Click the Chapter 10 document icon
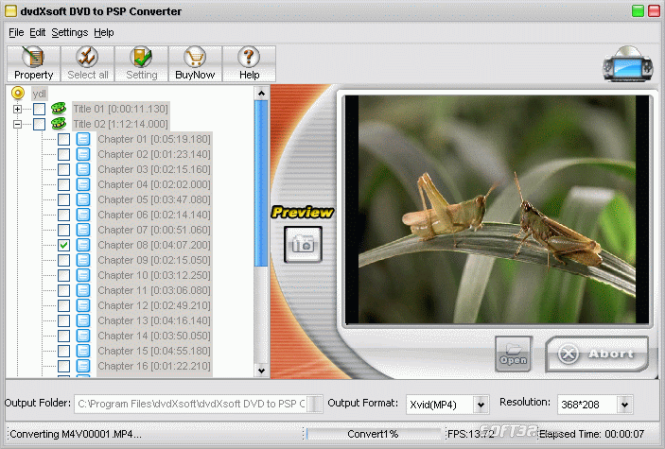The image size is (665, 449). [83, 275]
